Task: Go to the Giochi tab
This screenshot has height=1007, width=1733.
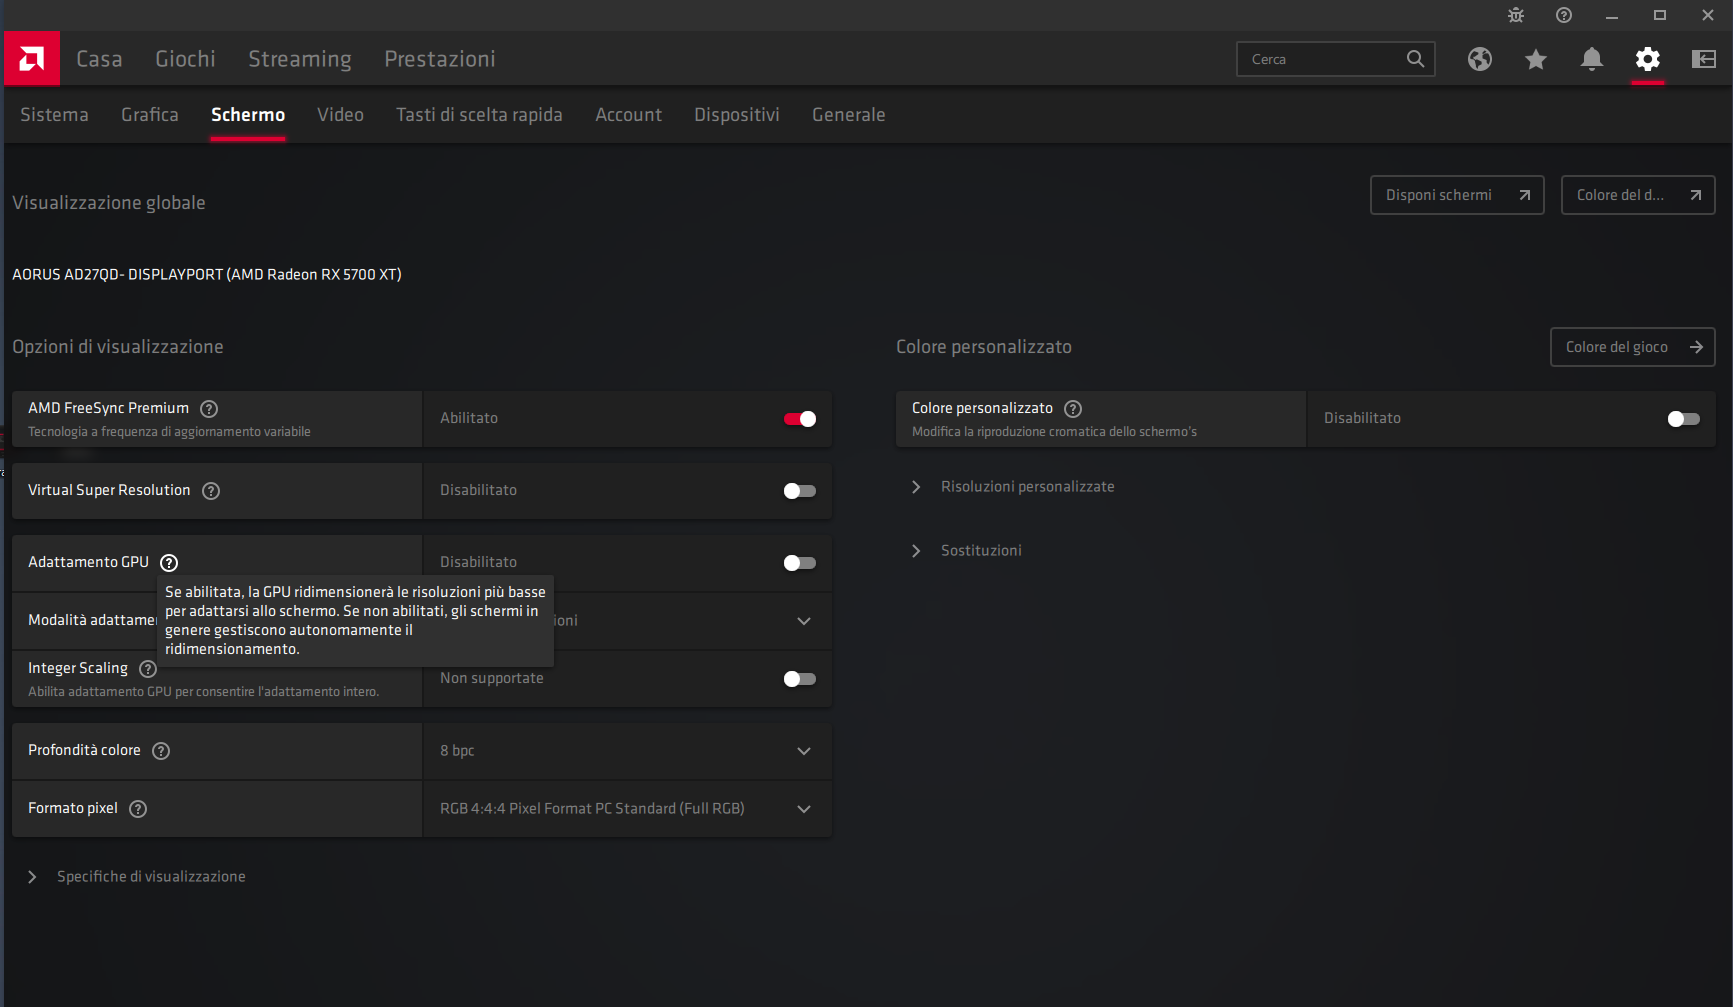Action: pos(185,59)
